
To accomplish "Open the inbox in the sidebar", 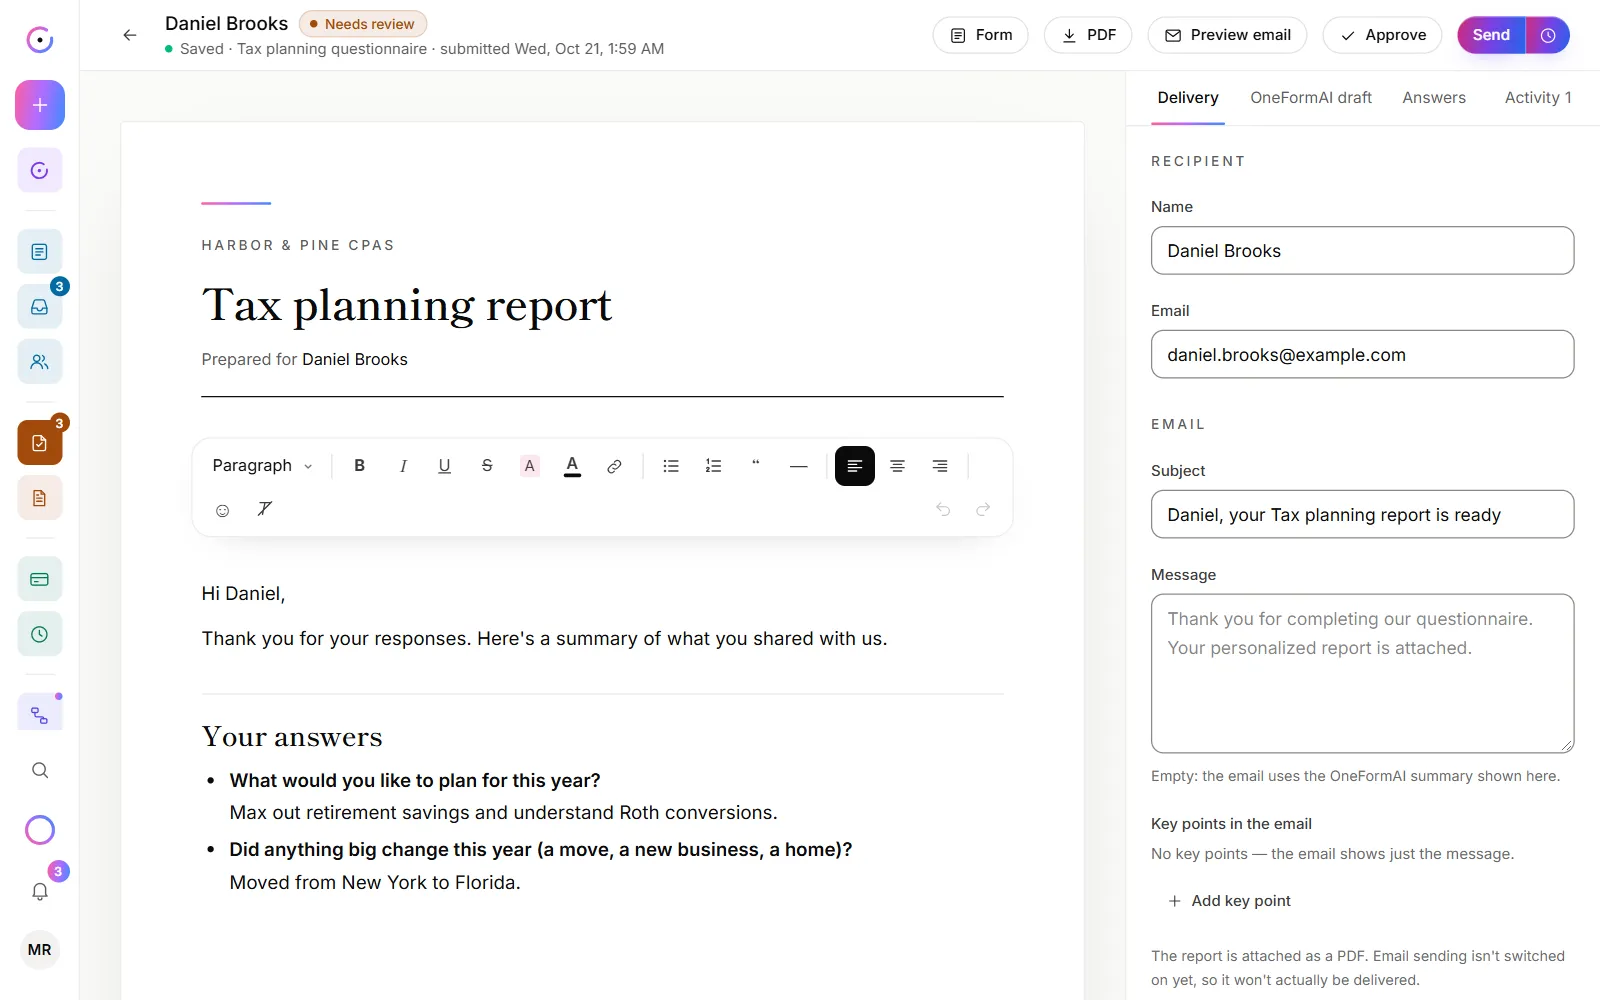I will [40, 307].
